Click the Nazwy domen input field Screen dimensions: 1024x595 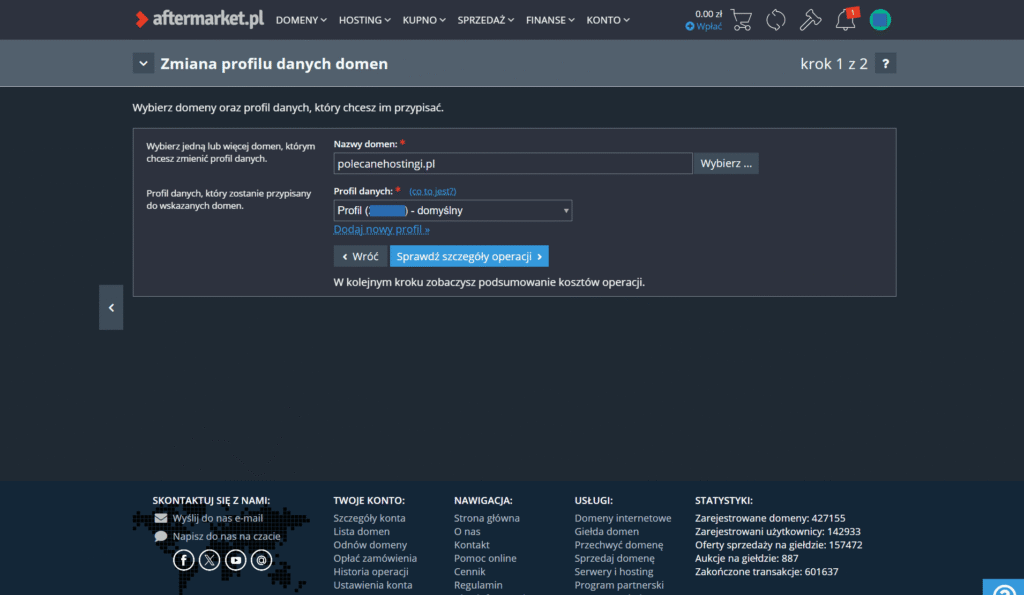512,163
